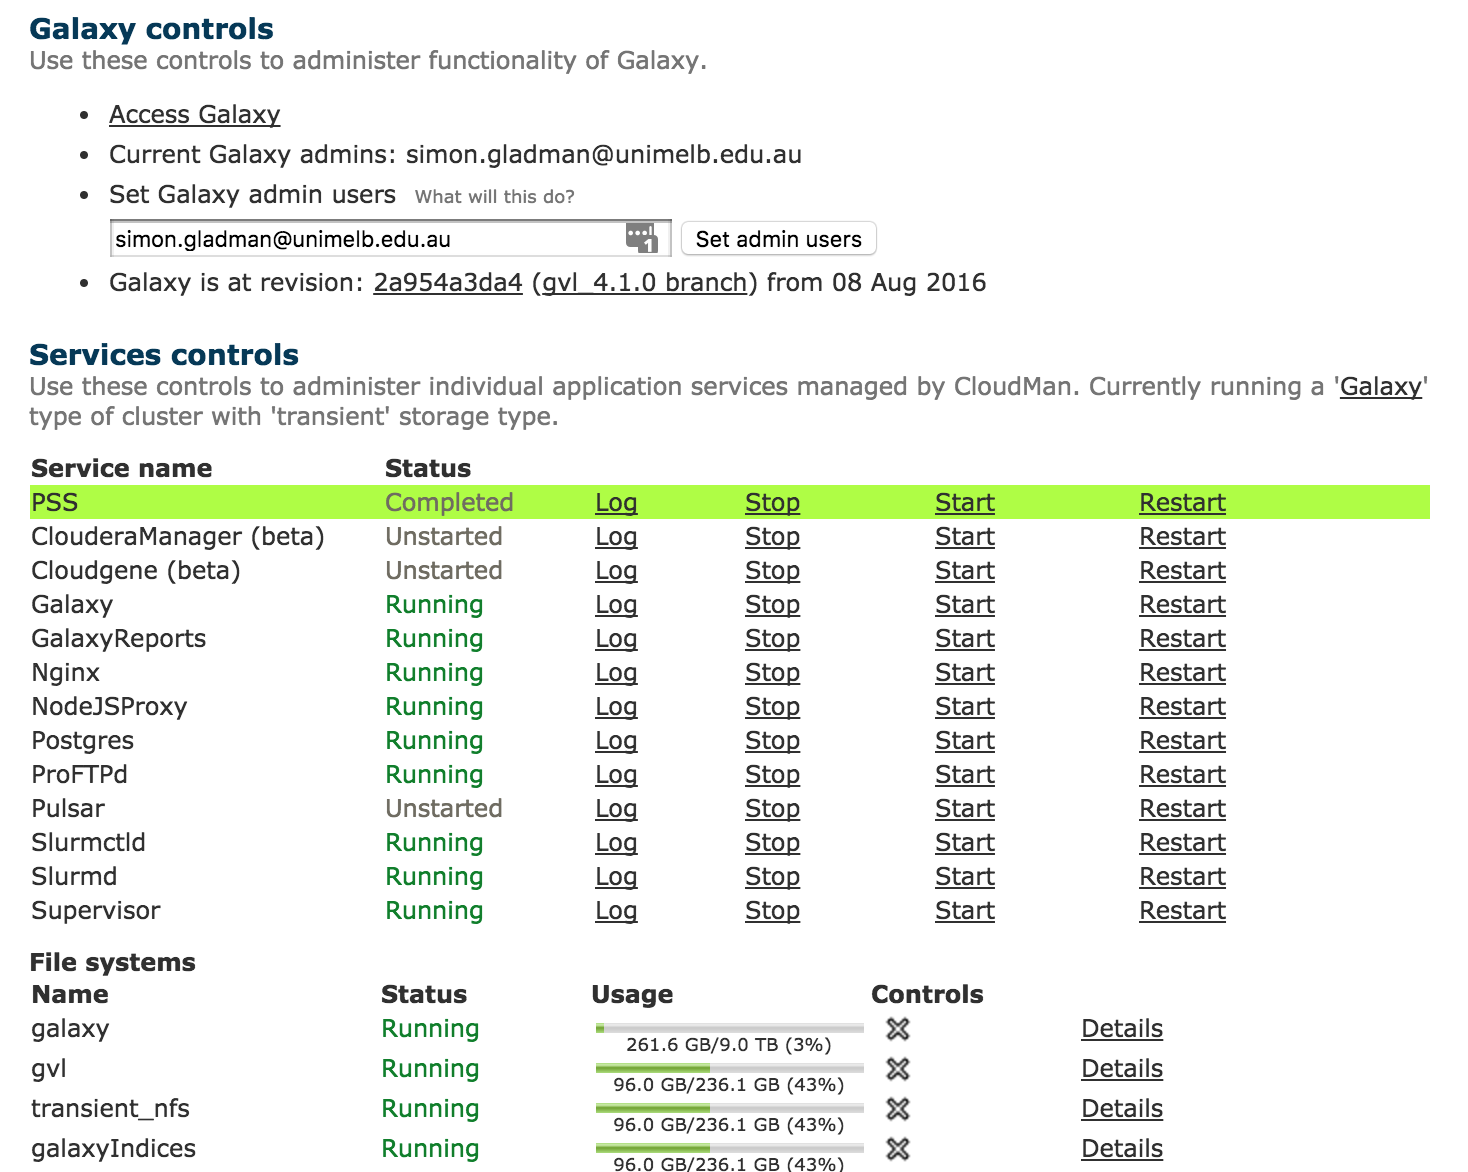This screenshot has width=1468, height=1172.
Task: View GalaxyReports log
Action: tap(616, 639)
